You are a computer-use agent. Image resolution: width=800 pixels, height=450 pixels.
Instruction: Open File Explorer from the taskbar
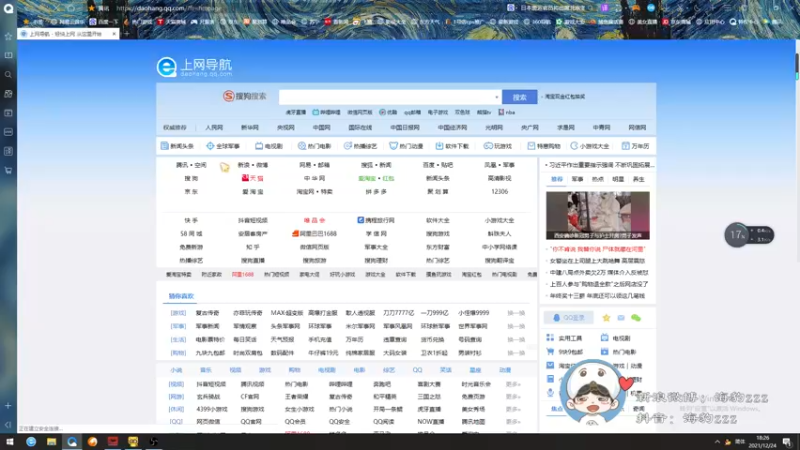tap(52, 441)
